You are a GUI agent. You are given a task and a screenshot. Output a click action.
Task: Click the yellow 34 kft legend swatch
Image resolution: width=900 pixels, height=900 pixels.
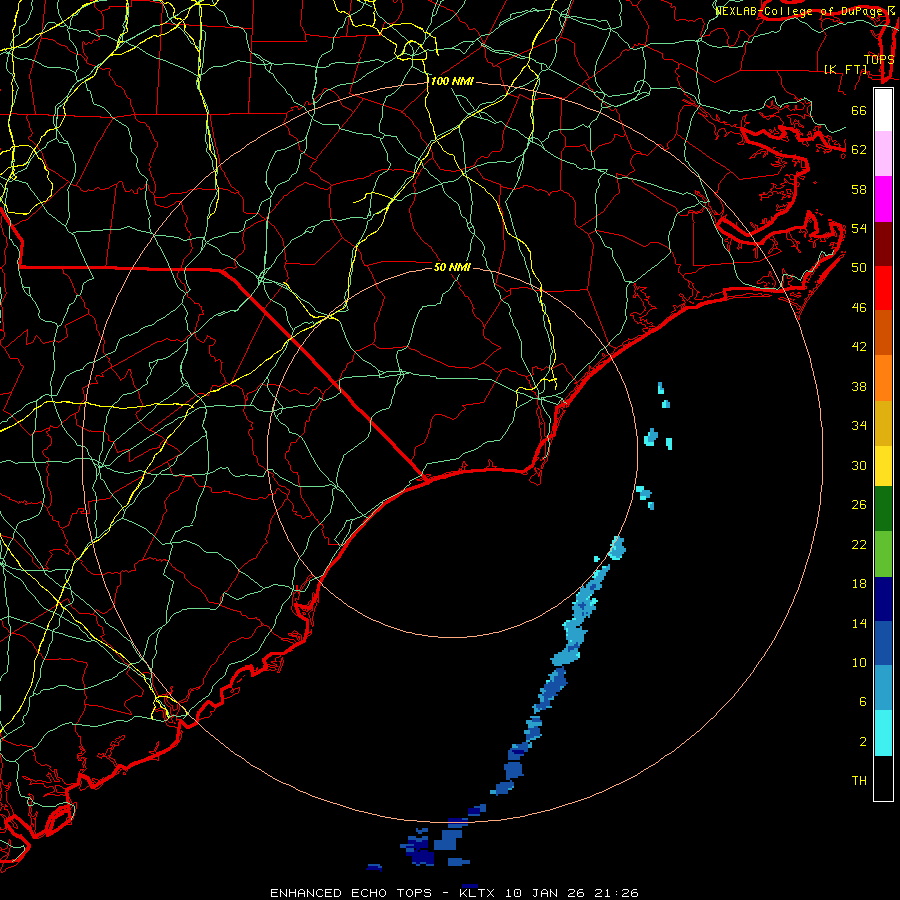(x=883, y=466)
